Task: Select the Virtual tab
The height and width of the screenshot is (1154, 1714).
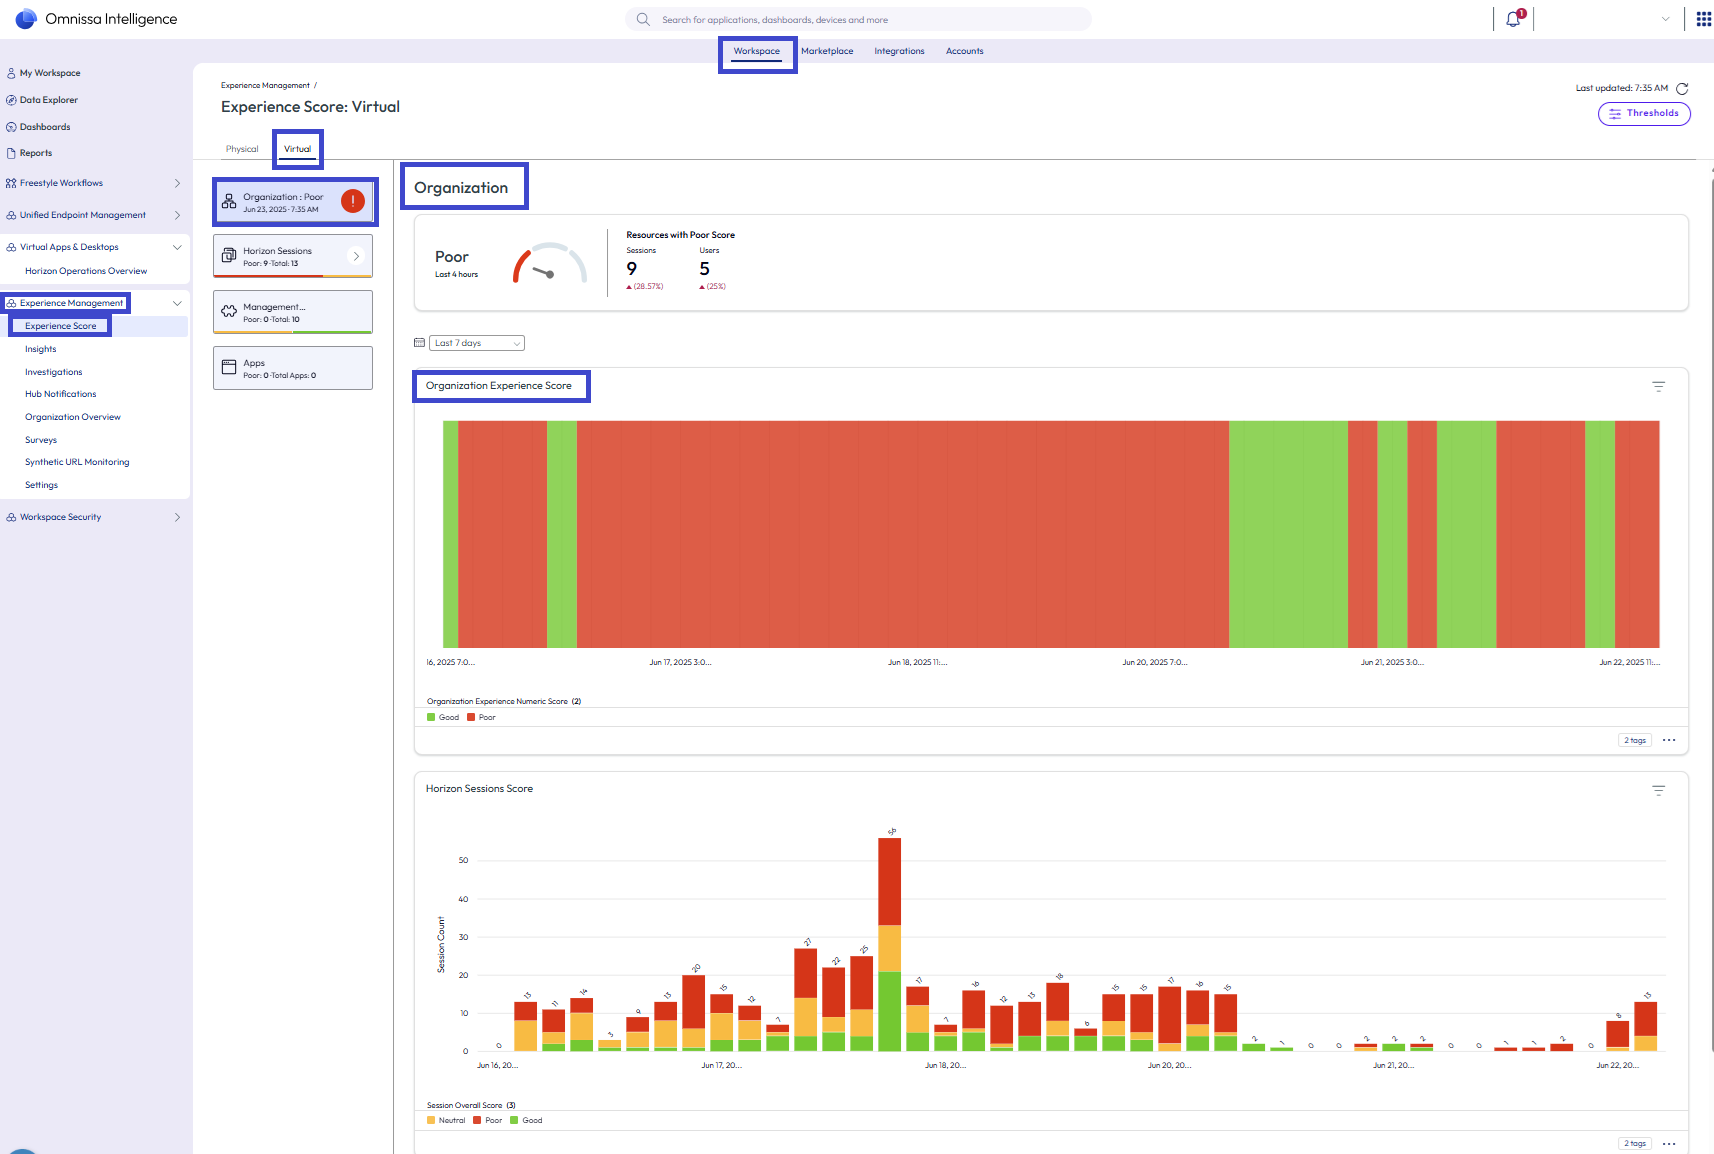Action: tap(297, 149)
